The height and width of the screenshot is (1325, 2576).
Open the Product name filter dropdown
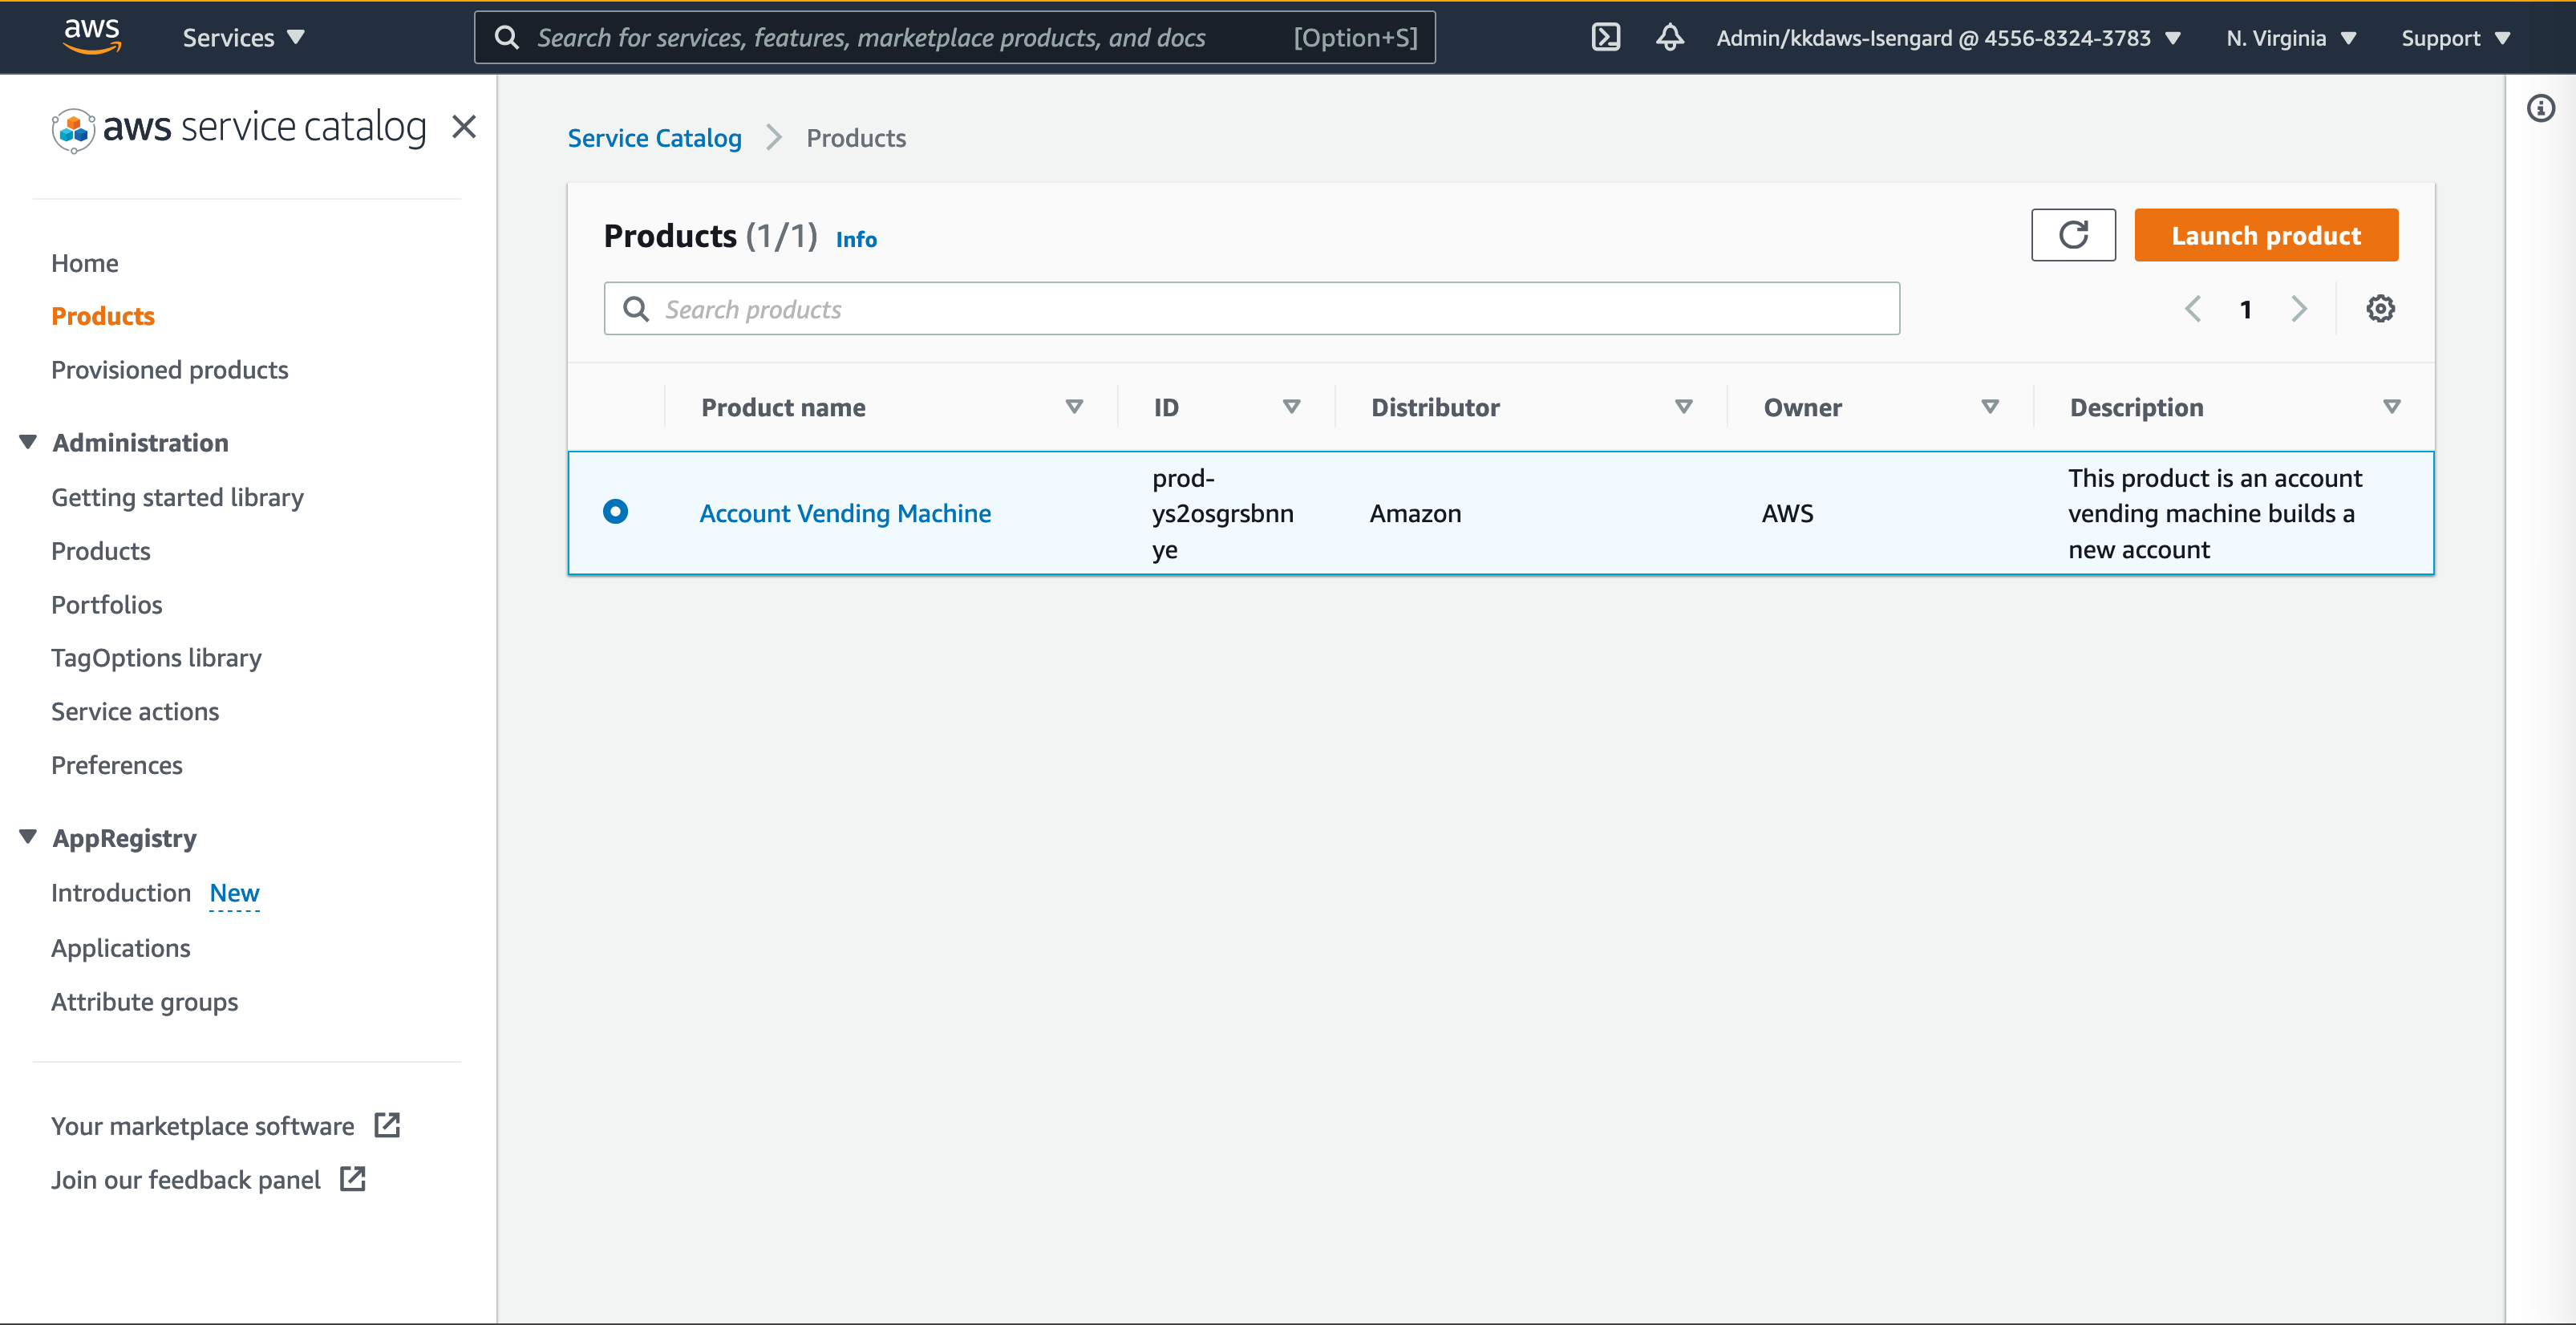coord(1074,406)
